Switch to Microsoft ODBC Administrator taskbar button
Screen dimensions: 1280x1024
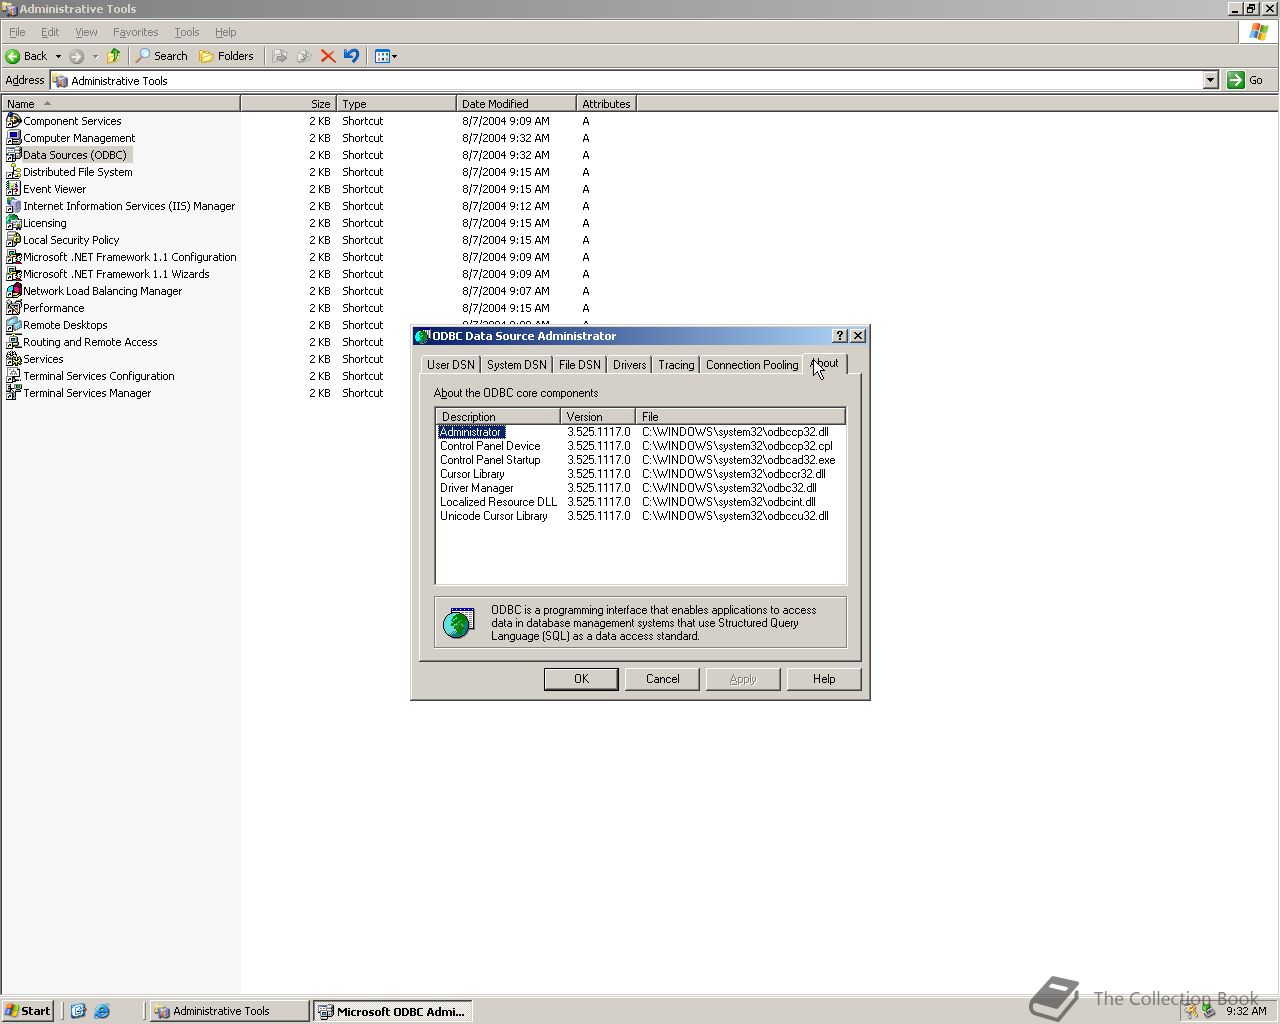(x=393, y=1011)
